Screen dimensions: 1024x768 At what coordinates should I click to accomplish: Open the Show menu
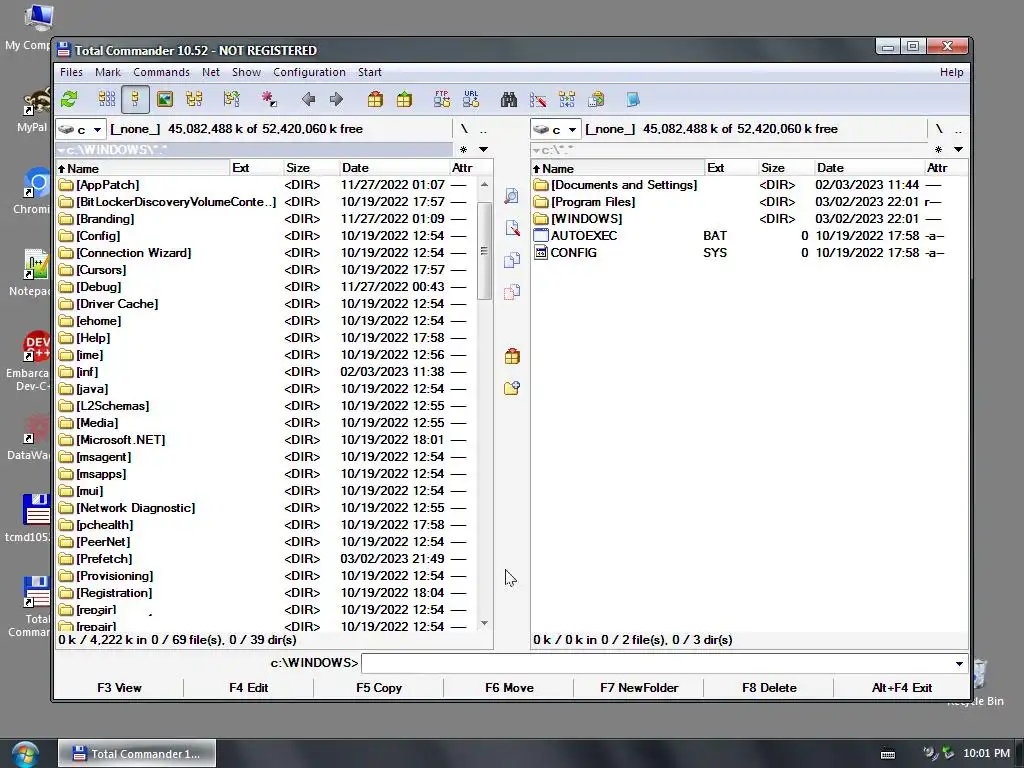246,72
